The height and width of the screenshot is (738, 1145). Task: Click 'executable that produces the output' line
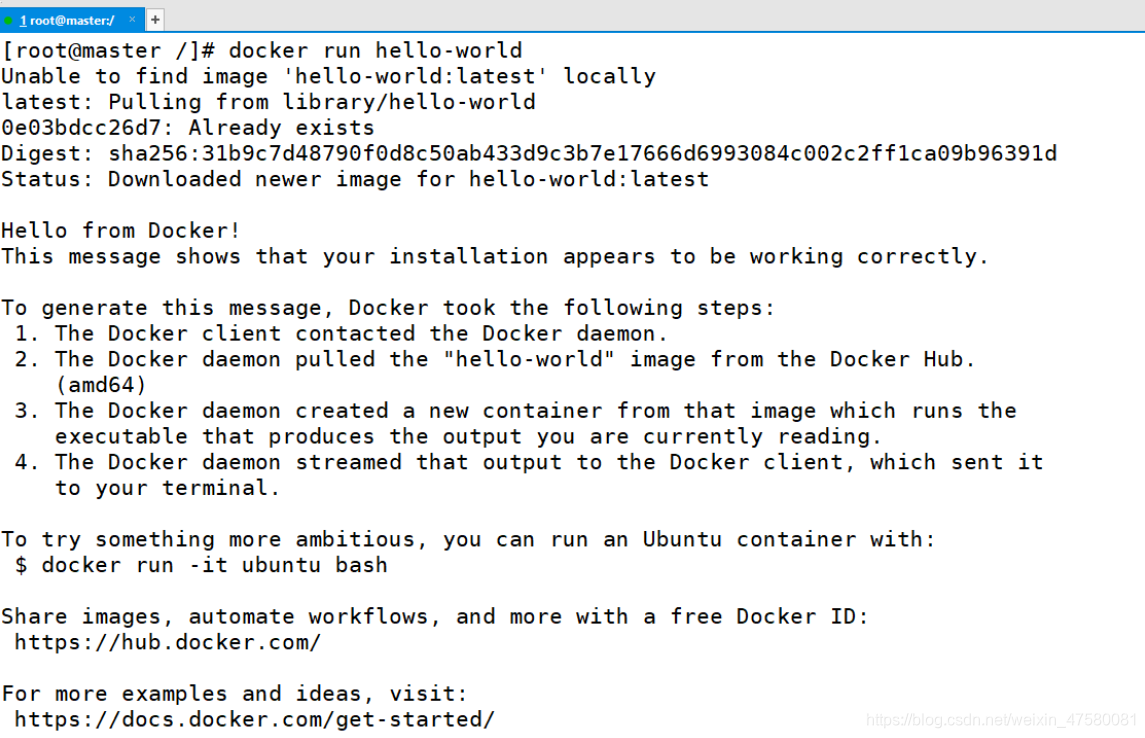(468, 437)
